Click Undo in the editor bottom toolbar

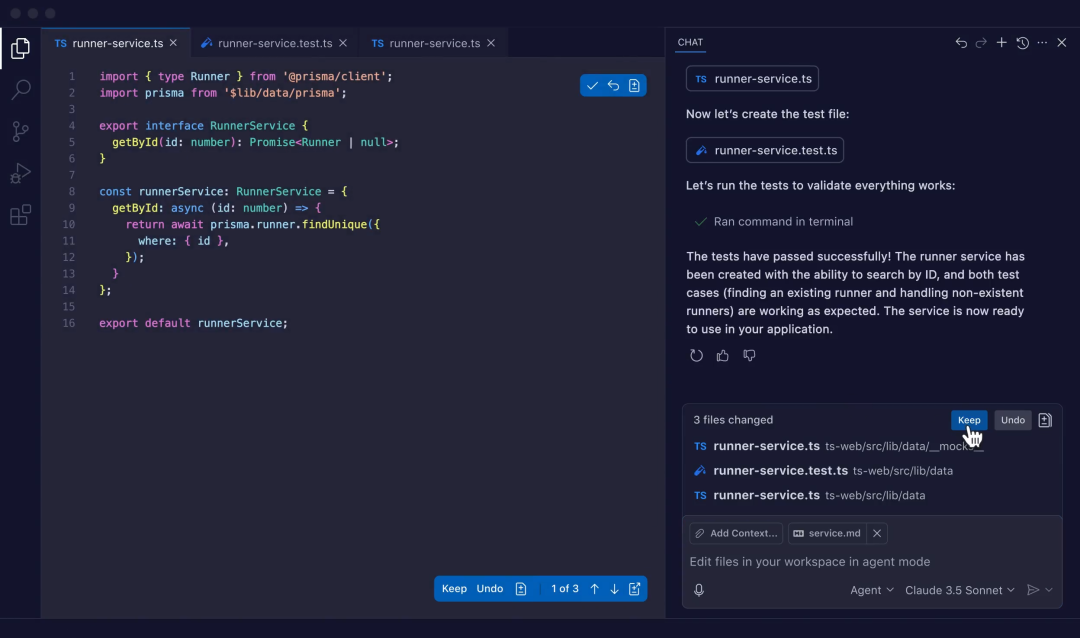click(x=490, y=589)
